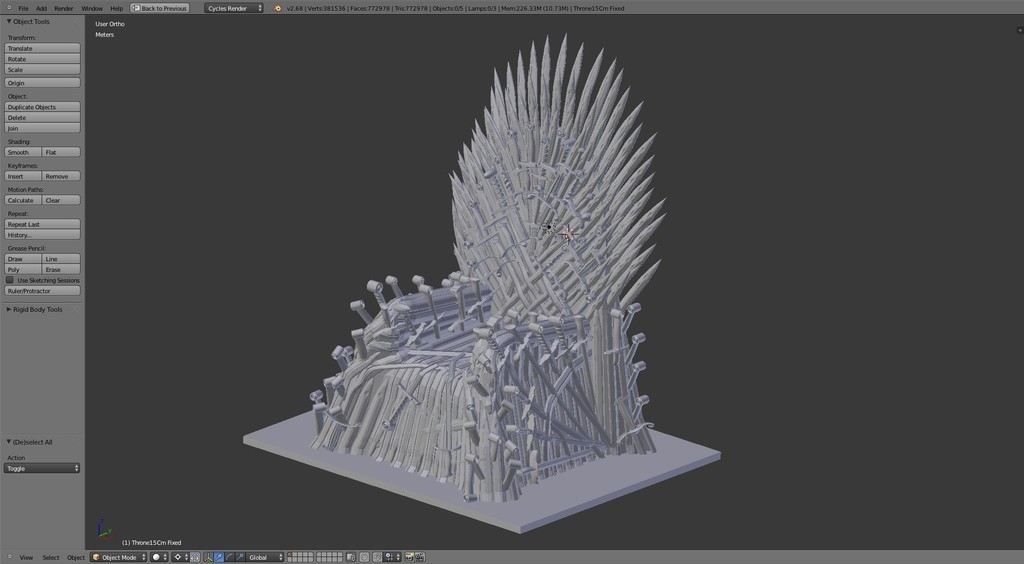Image resolution: width=1024 pixels, height=564 pixels.
Task: Click Grease Pencil Poly button
Action: (x=23, y=269)
